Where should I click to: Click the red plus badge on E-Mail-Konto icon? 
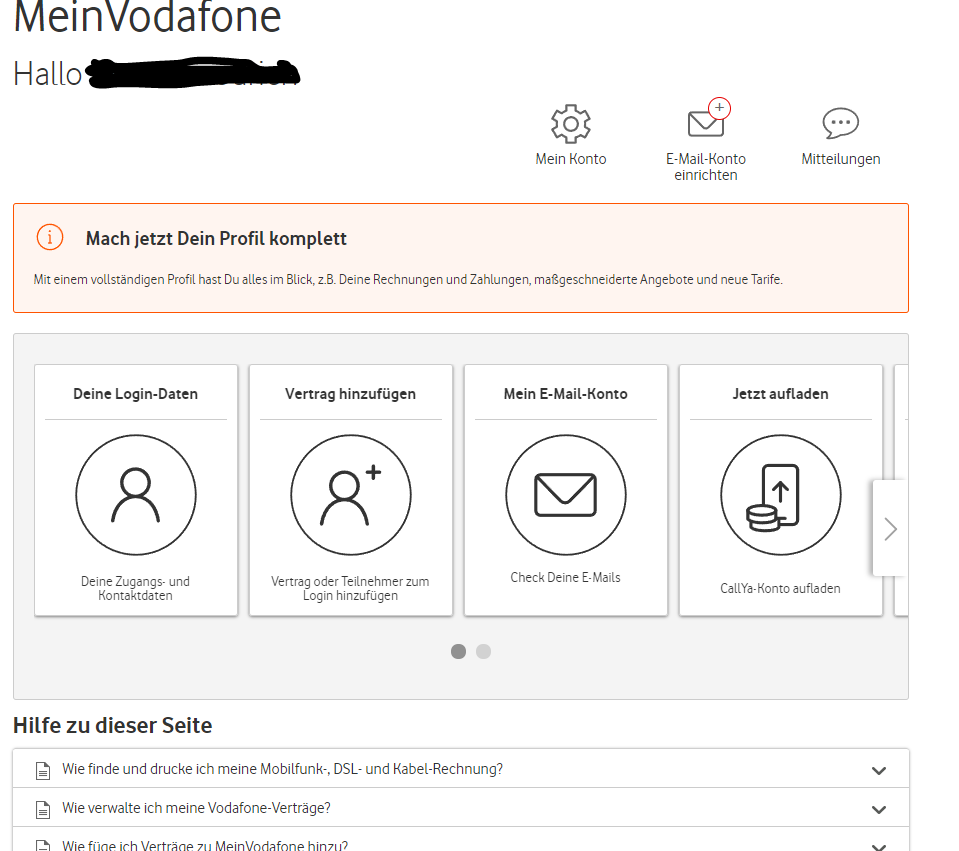[720, 108]
